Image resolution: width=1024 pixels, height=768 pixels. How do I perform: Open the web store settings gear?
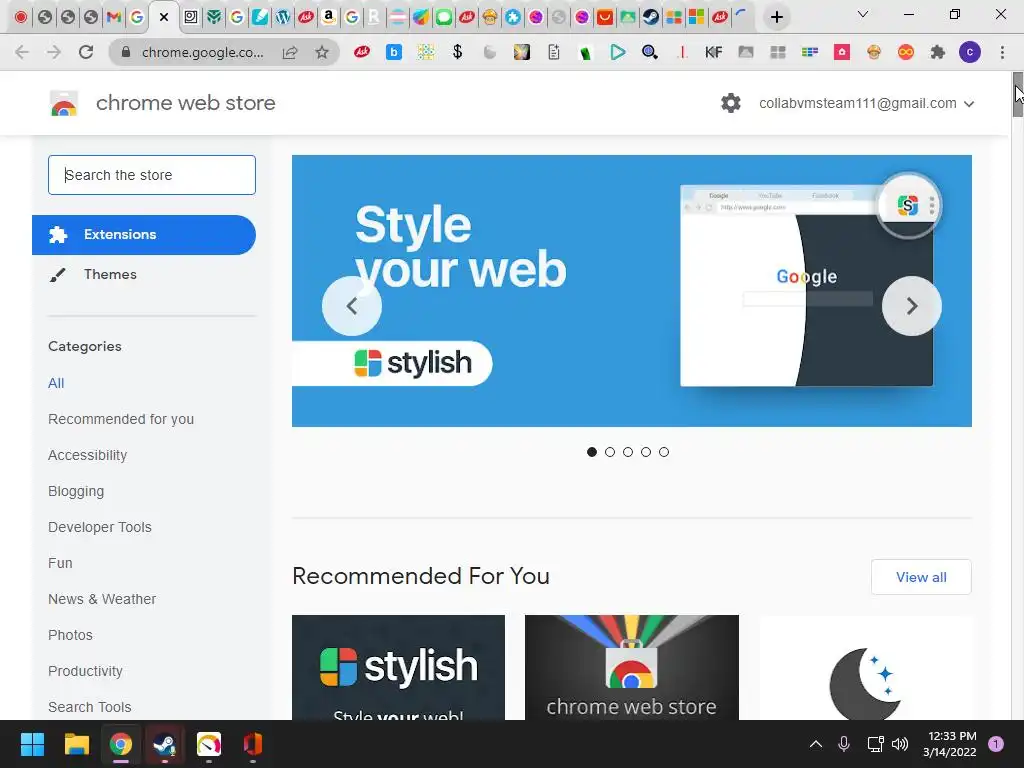click(x=731, y=103)
